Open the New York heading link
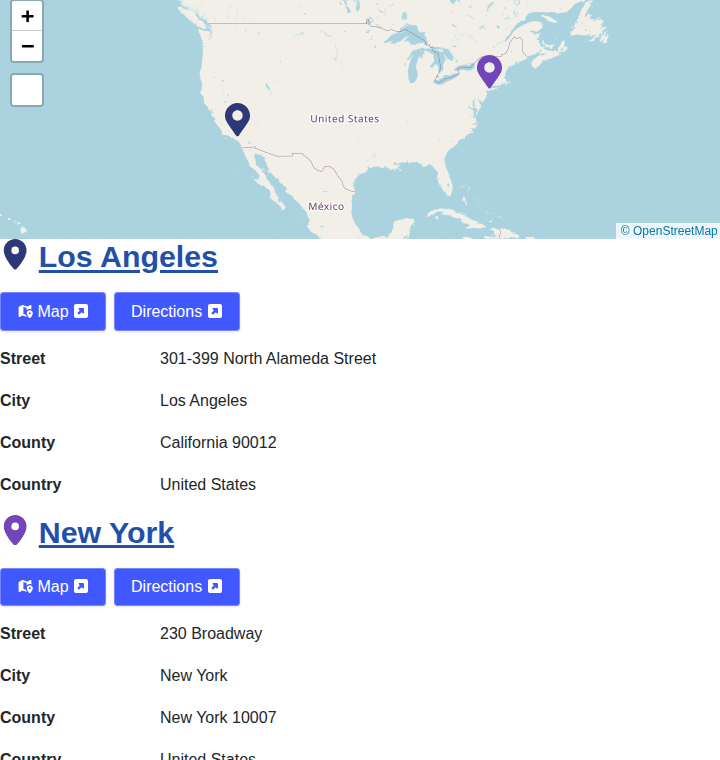720x760 pixels. click(x=106, y=533)
